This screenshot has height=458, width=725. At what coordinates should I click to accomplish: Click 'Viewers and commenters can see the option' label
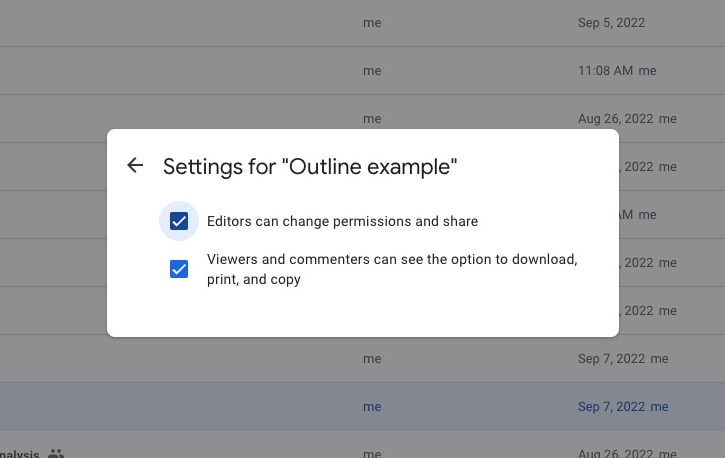[392, 269]
